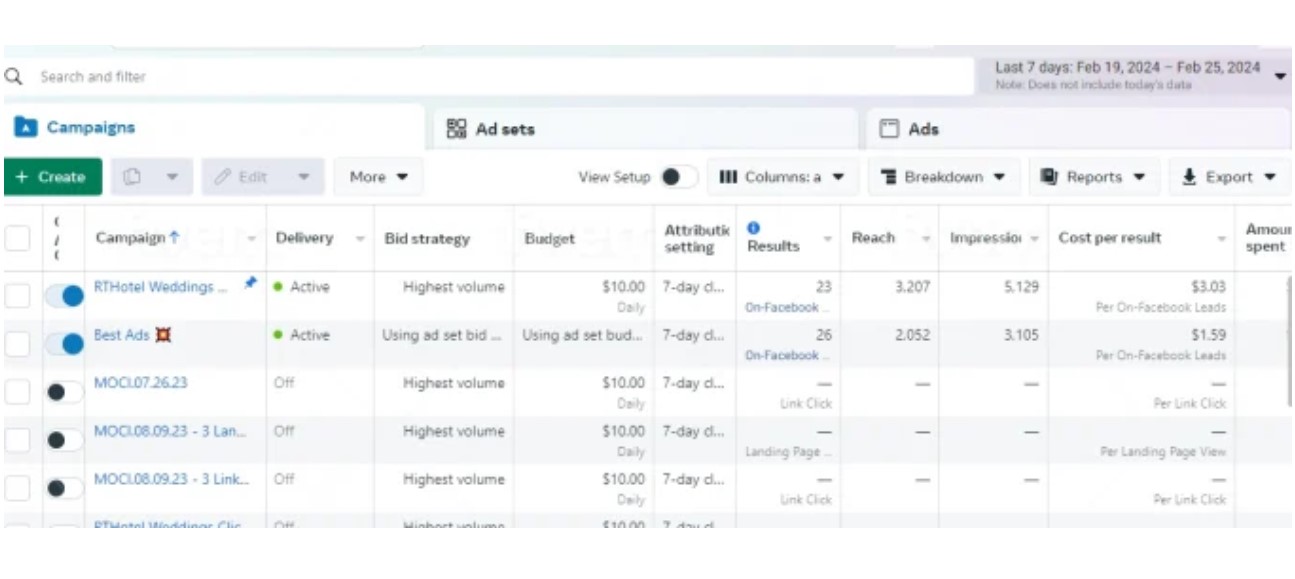
Task: Click the Ads tab window icon
Action: (x=889, y=129)
